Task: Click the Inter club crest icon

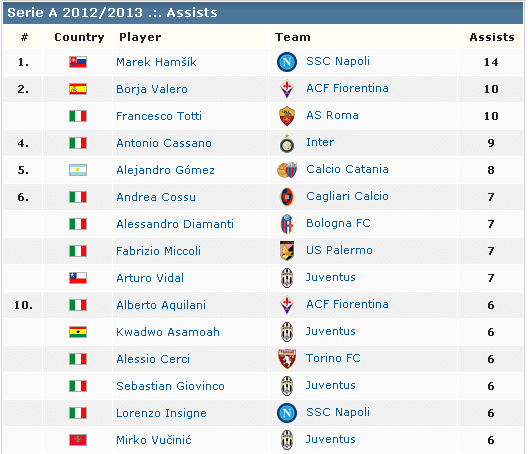Action: [x=287, y=144]
